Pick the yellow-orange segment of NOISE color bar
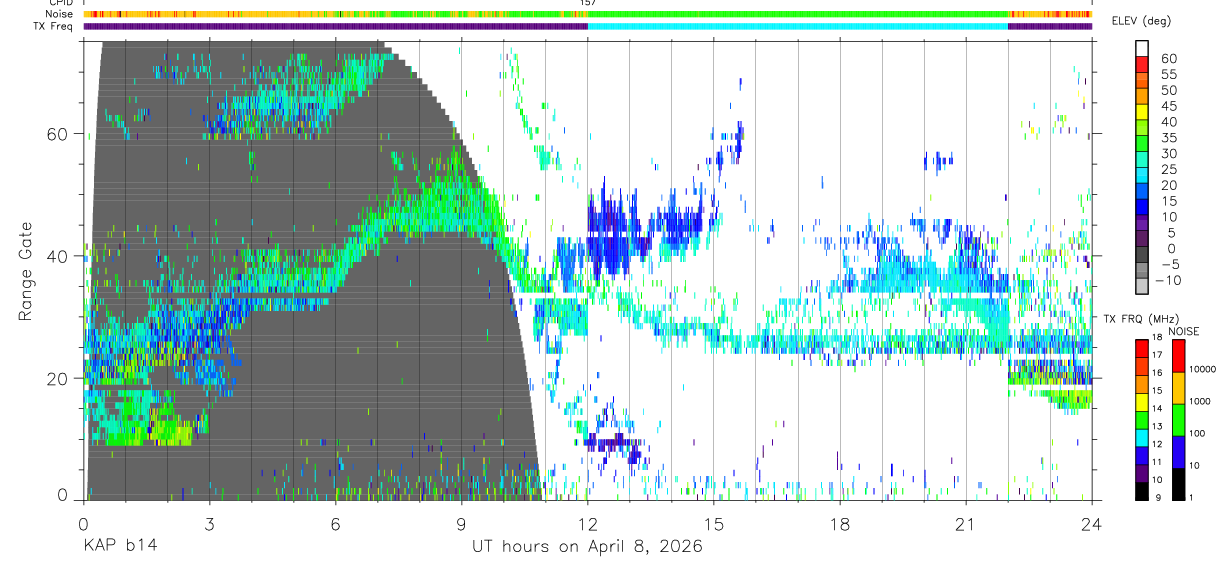 [x=1178, y=386]
